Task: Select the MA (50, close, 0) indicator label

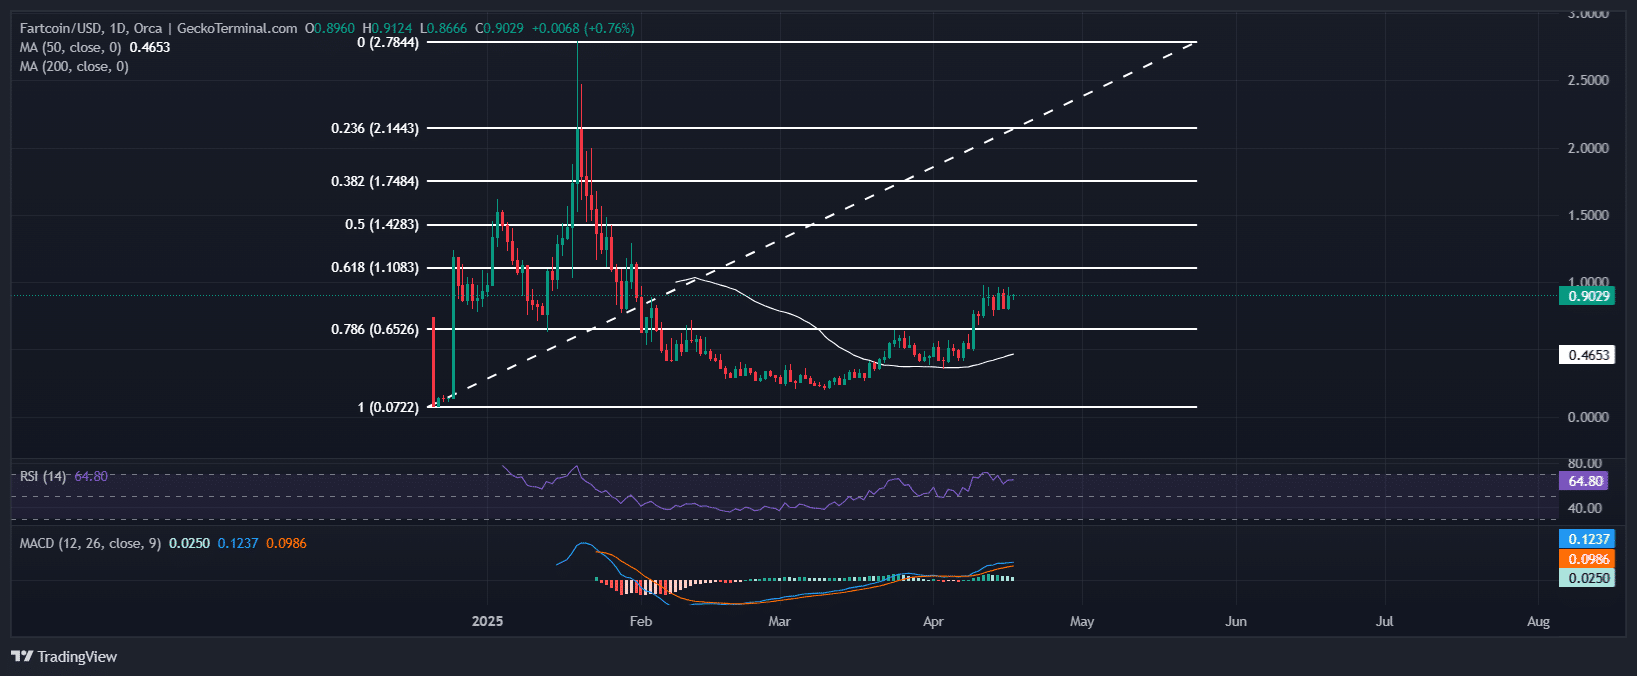Action: [70, 47]
